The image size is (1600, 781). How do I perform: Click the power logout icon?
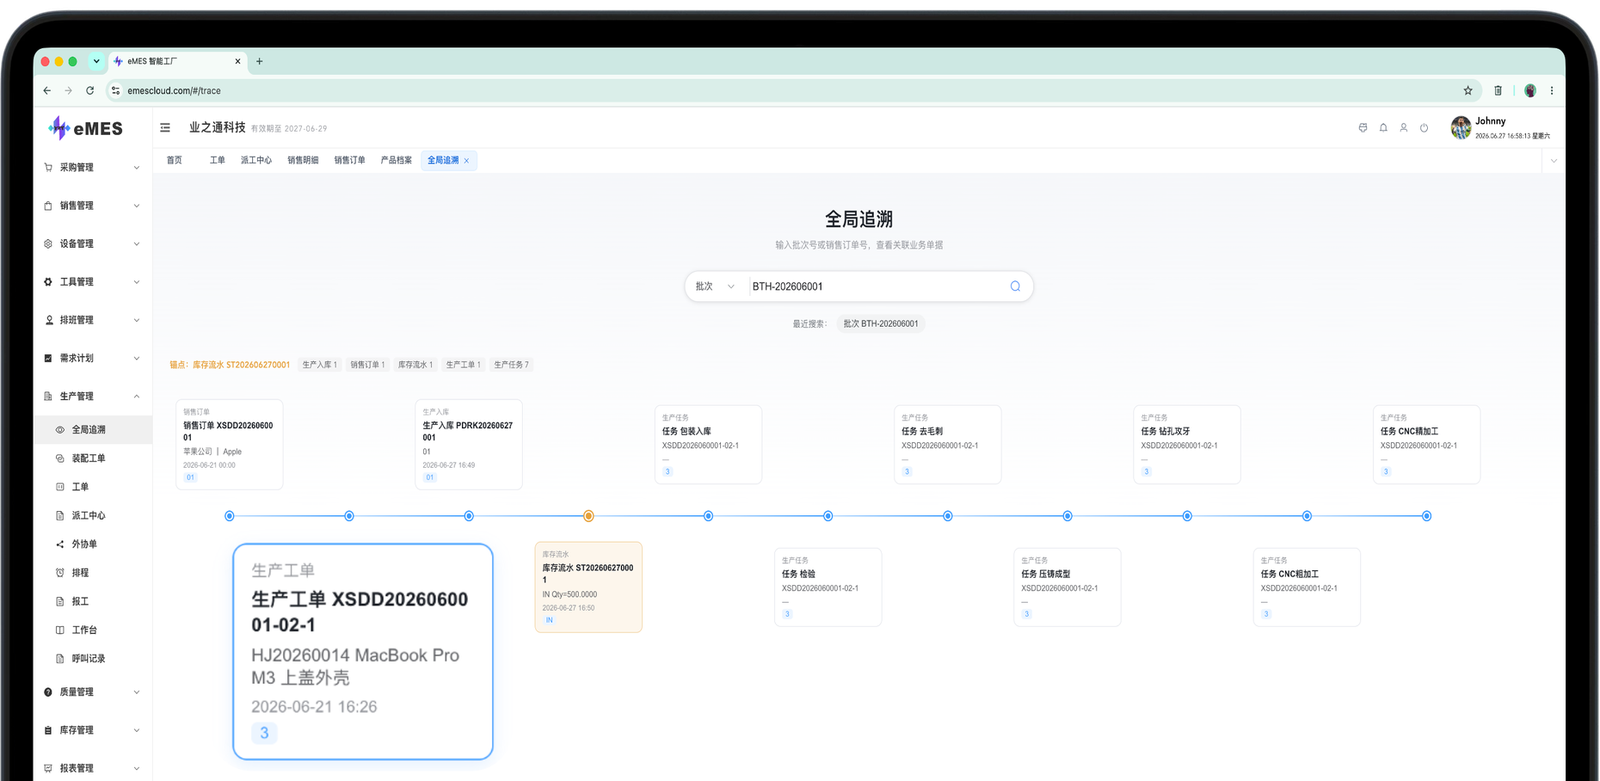click(1424, 128)
